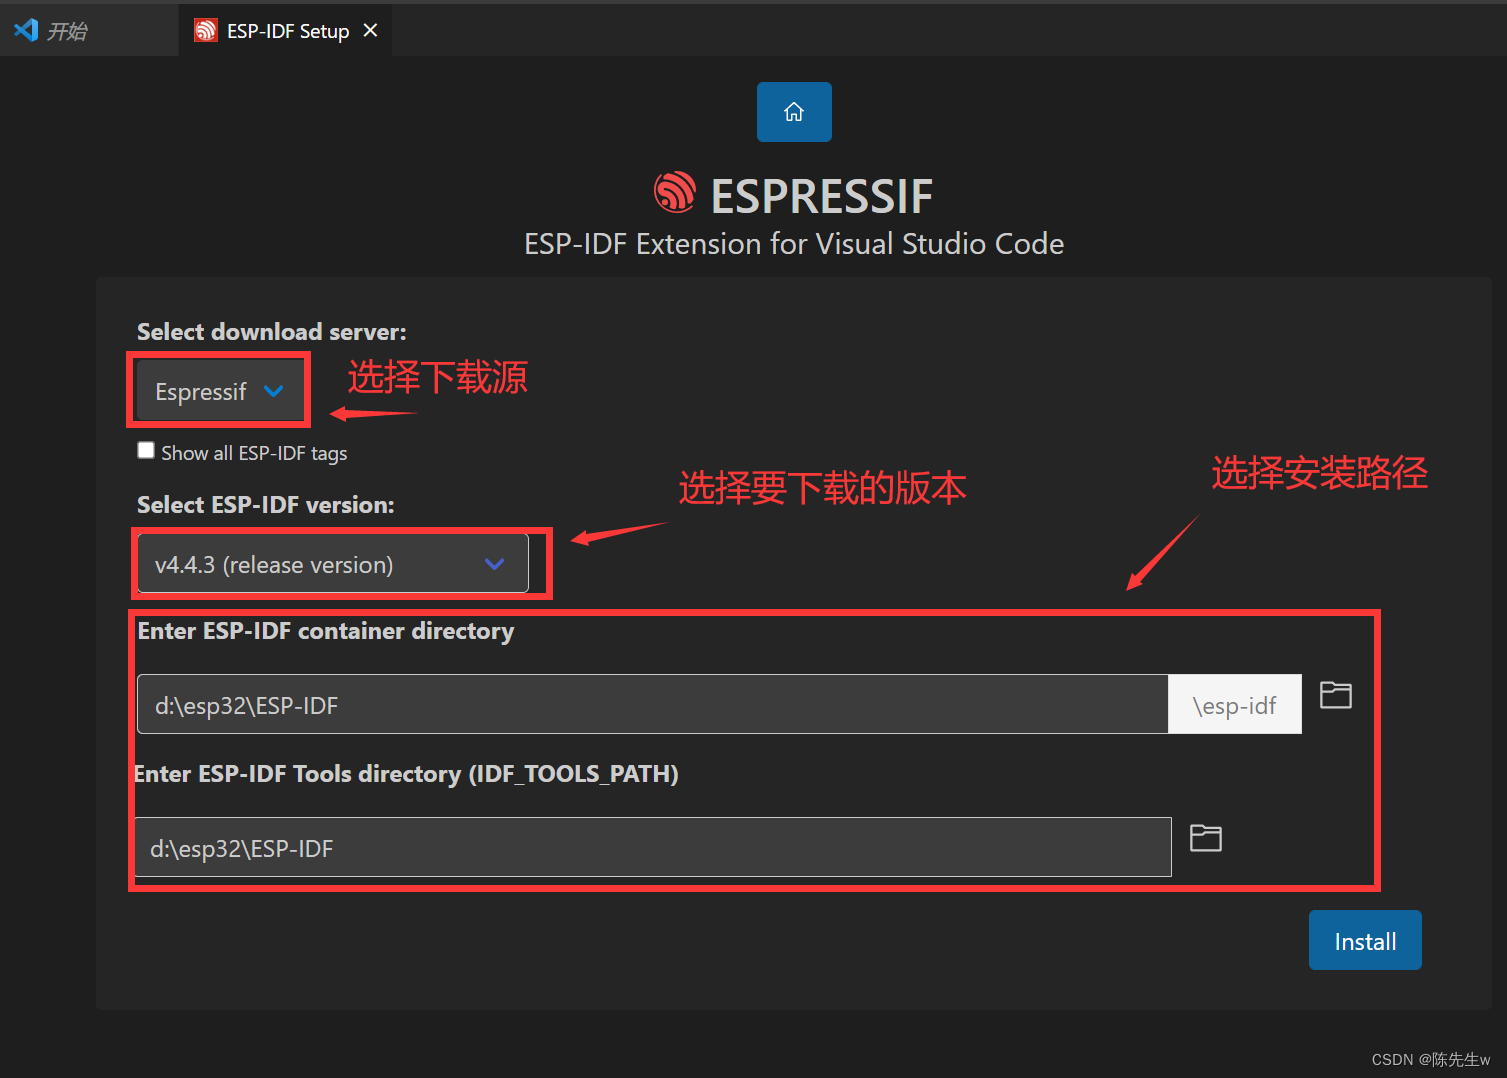Focus the IDF_TOOLS_PATH directory input
This screenshot has height=1078, width=1507.
point(653,847)
